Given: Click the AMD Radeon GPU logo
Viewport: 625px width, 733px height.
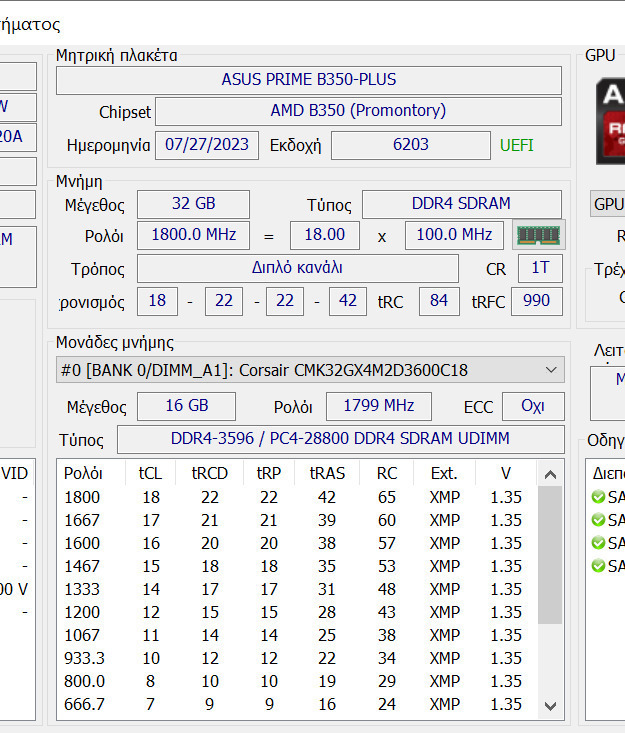Looking at the screenshot, I should coord(611,122).
